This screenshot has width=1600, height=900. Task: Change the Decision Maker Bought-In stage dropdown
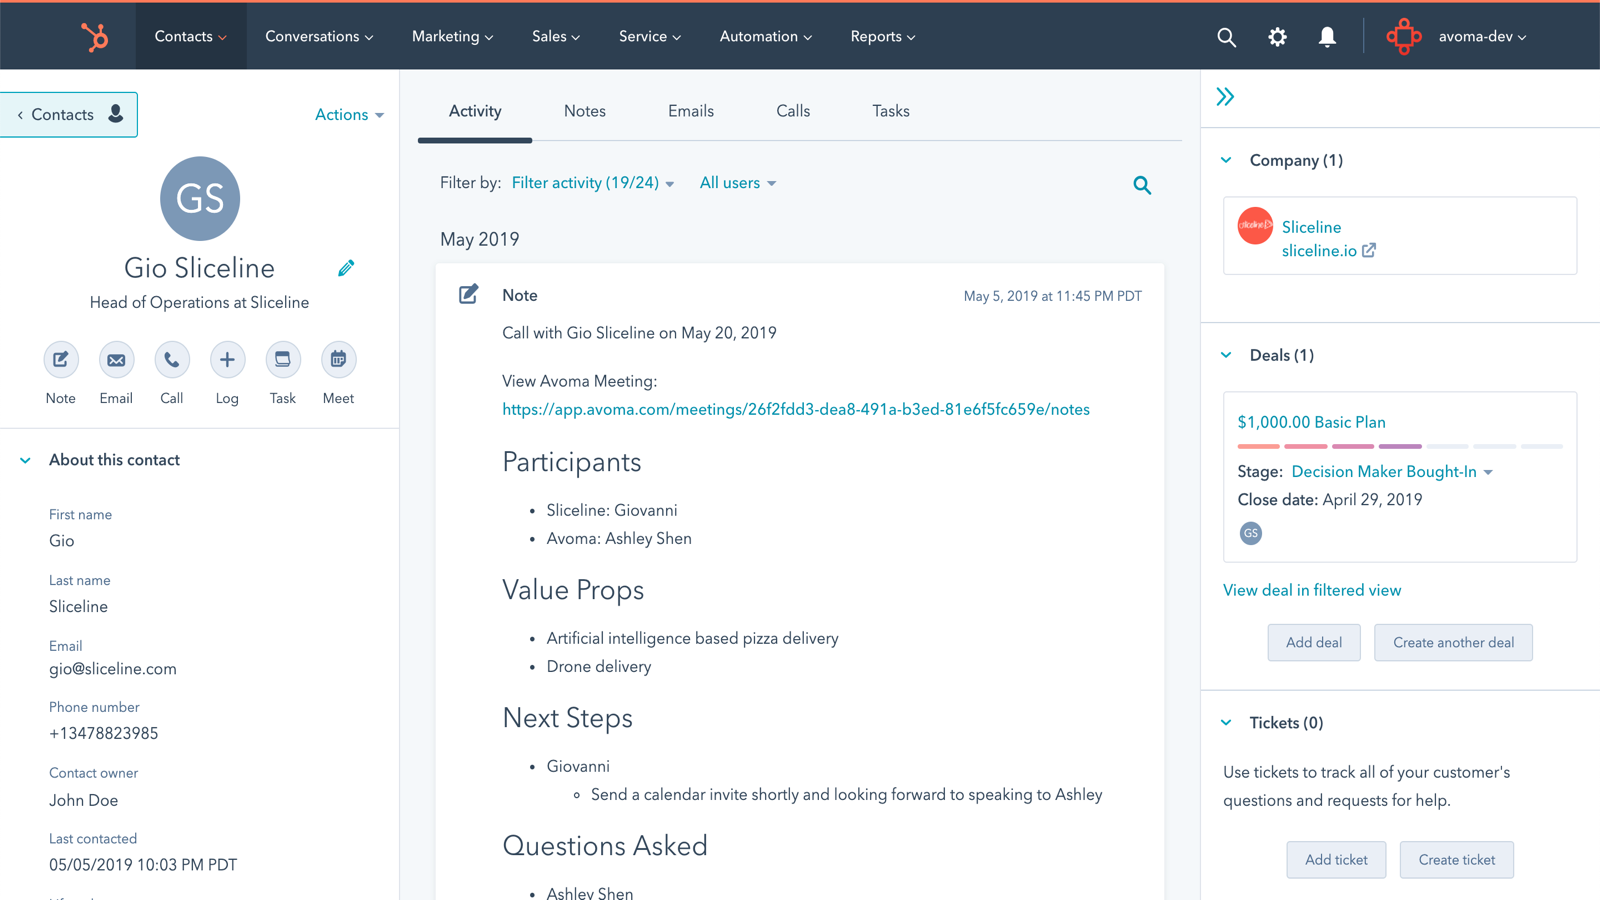pyautogui.click(x=1392, y=472)
